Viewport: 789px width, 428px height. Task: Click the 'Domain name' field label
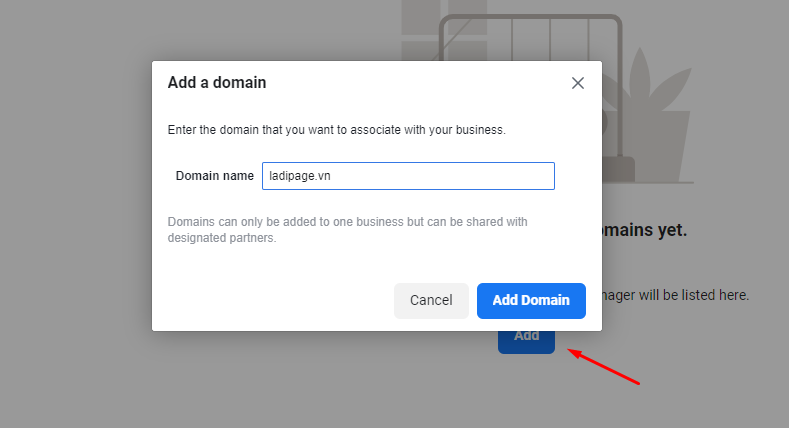click(214, 176)
